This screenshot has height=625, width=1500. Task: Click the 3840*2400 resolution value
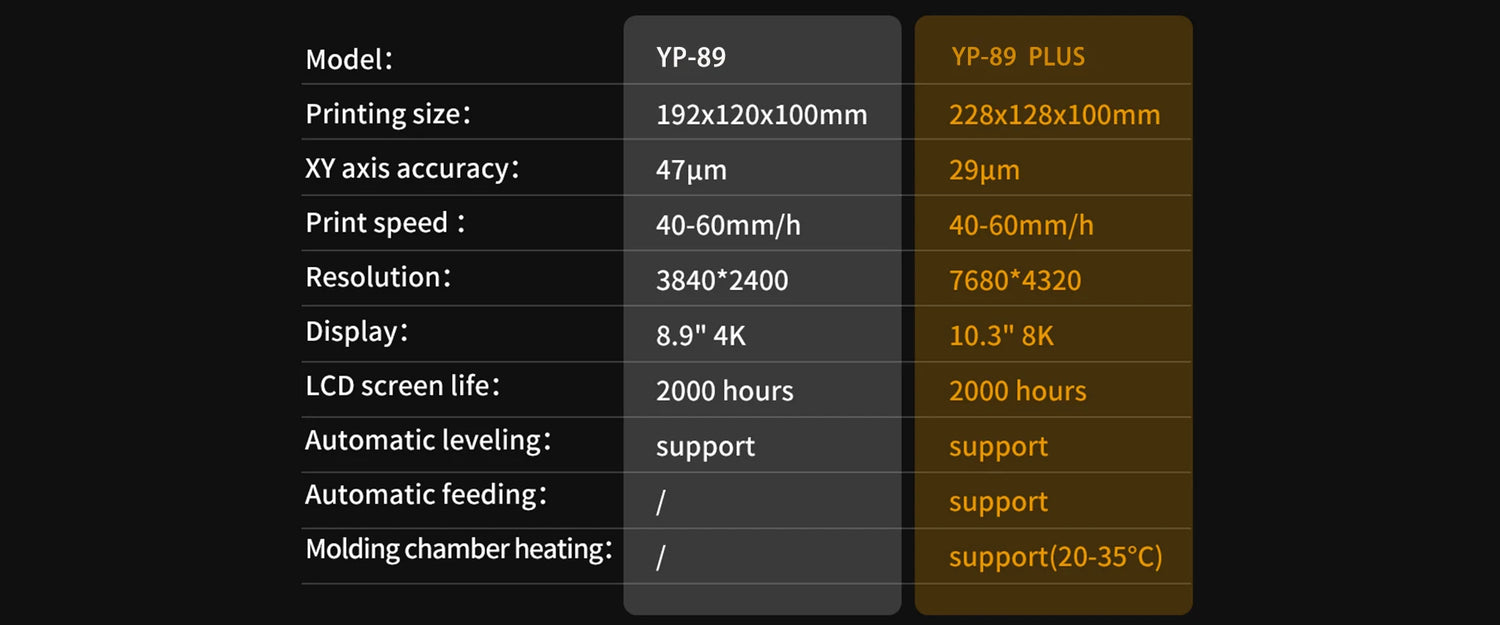click(722, 280)
